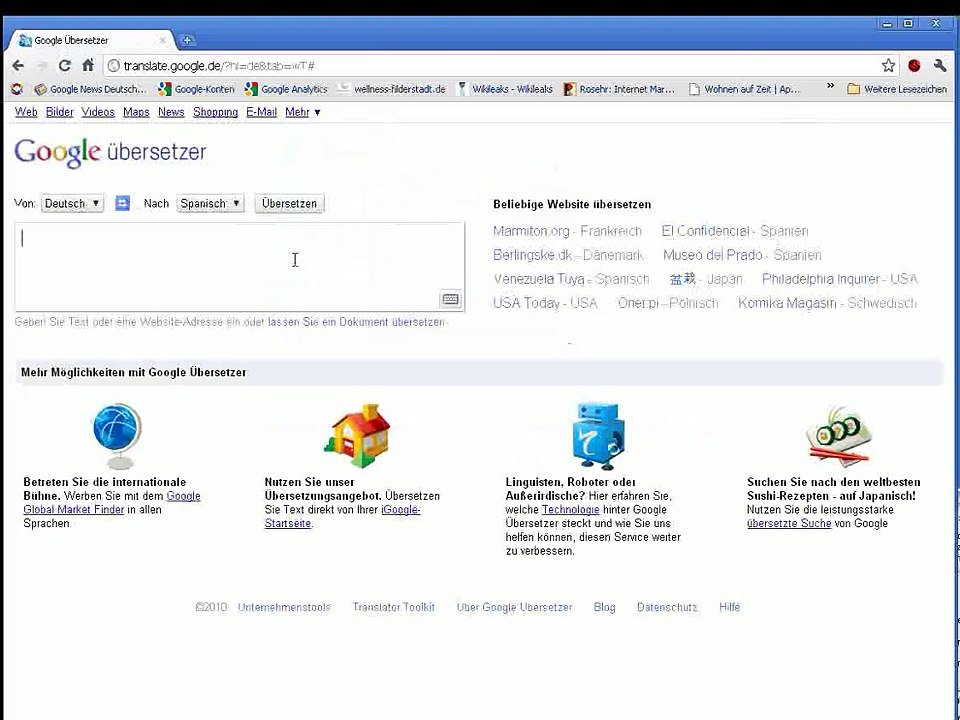Open Philadelphia Inquirer - USA link
The image size is (960, 720).
tap(839, 279)
